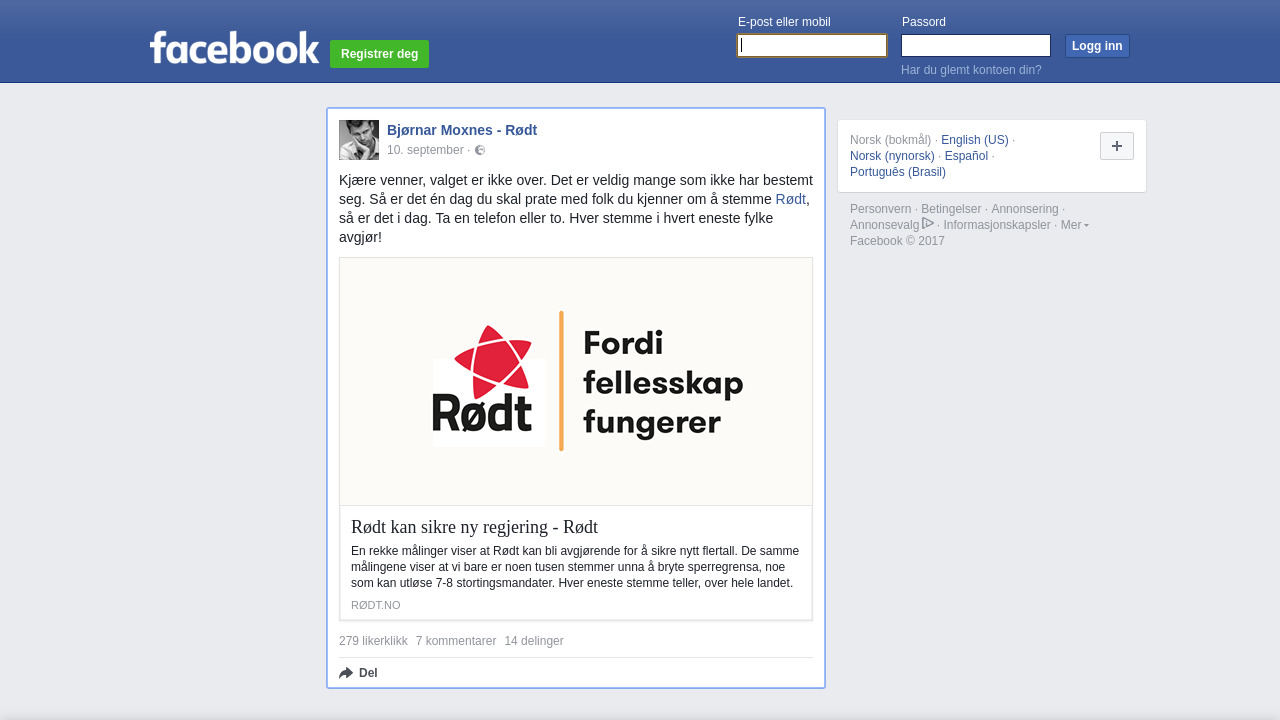Open the Rødt Fordi fellesskap fungerer image

[576, 381]
